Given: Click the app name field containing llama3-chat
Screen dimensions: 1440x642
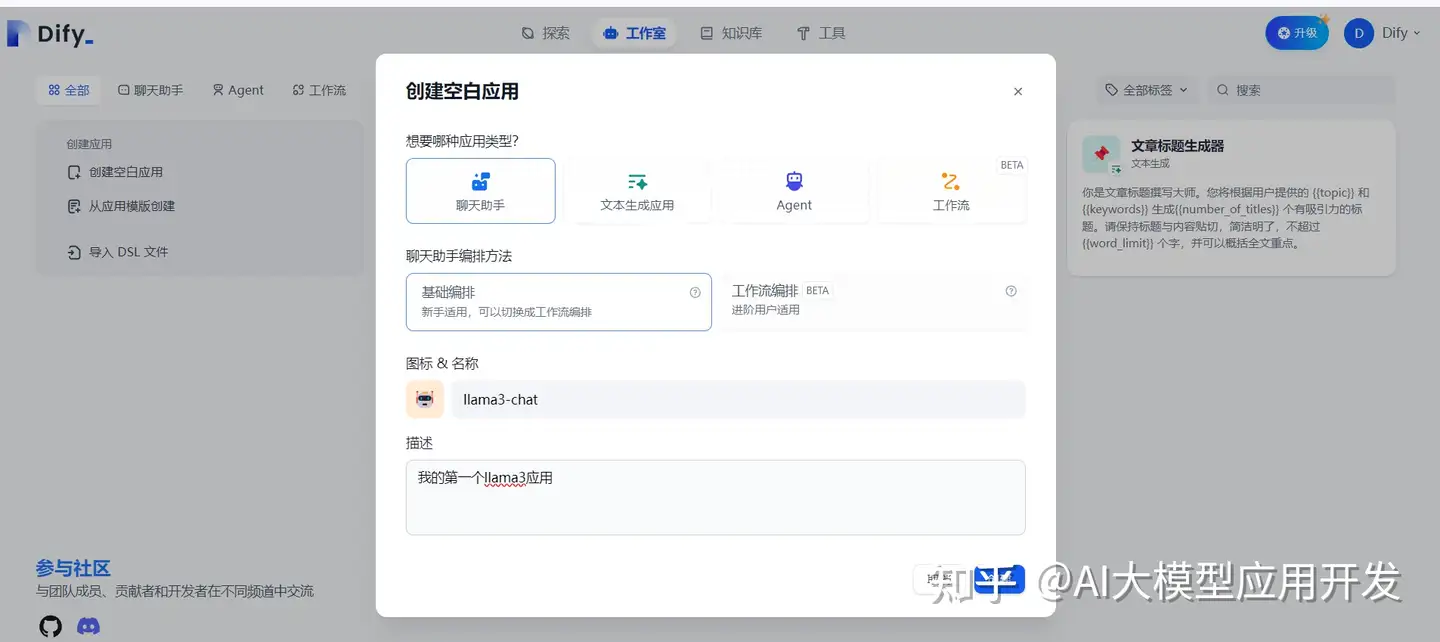Looking at the screenshot, I should (739, 399).
